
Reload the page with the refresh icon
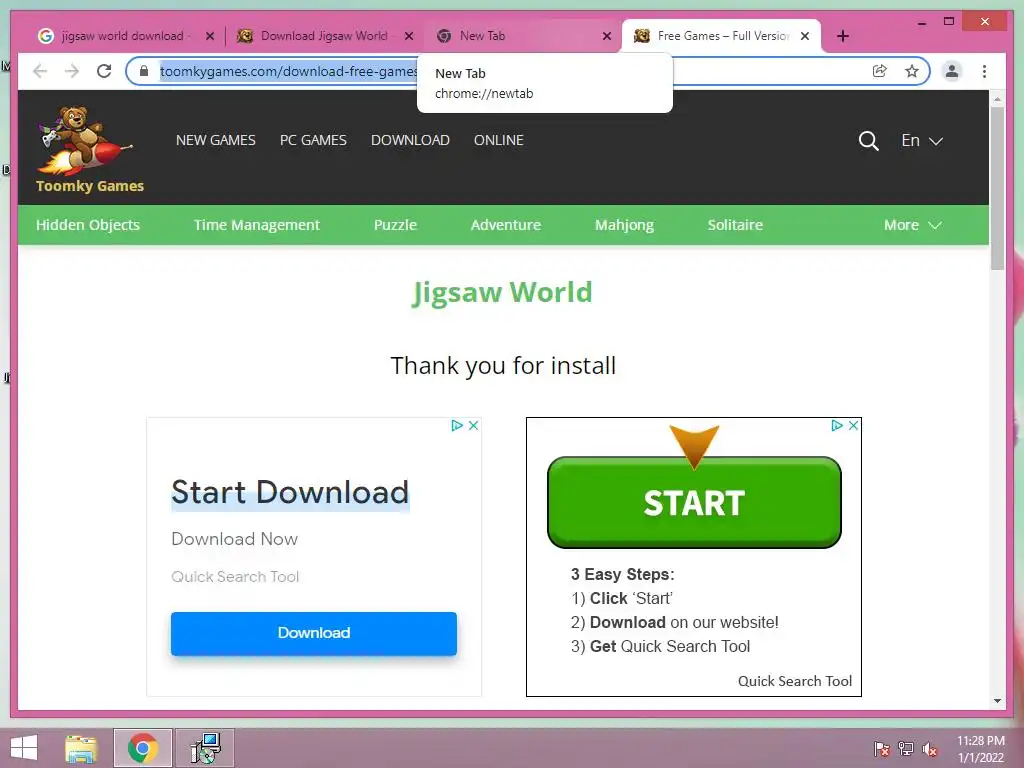click(104, 71)
